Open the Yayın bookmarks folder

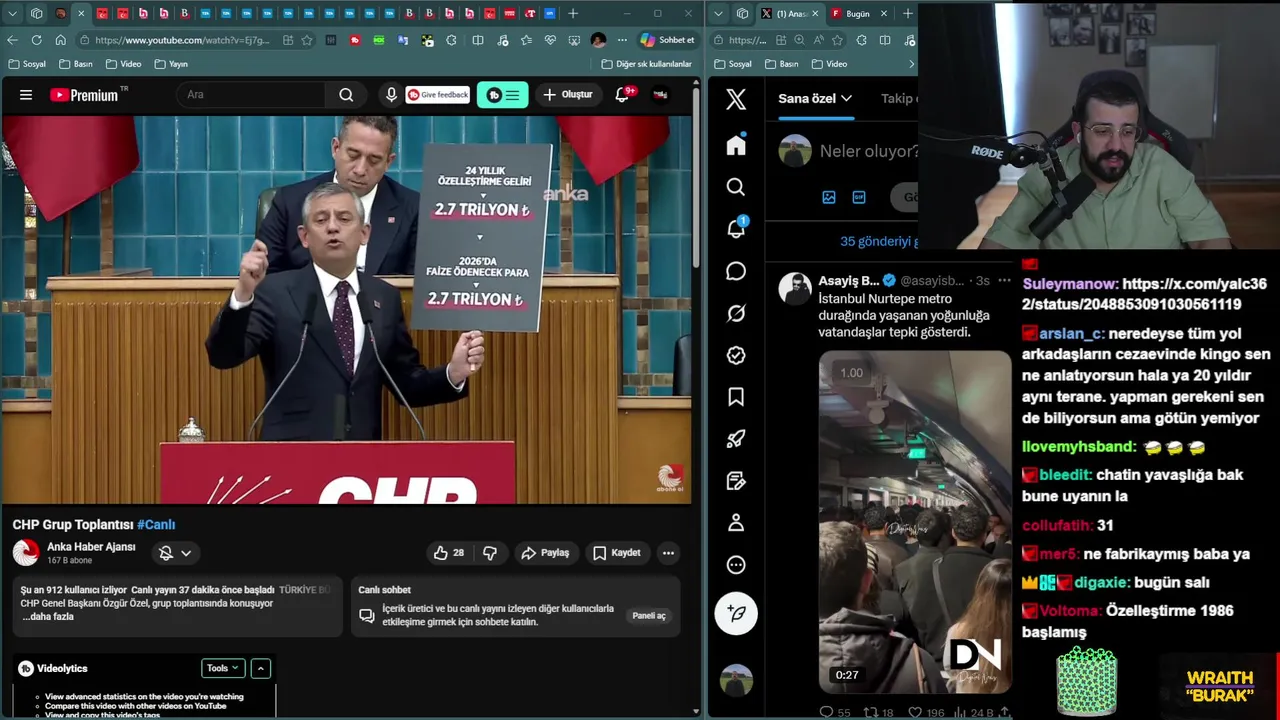click(x=171, y=64)
